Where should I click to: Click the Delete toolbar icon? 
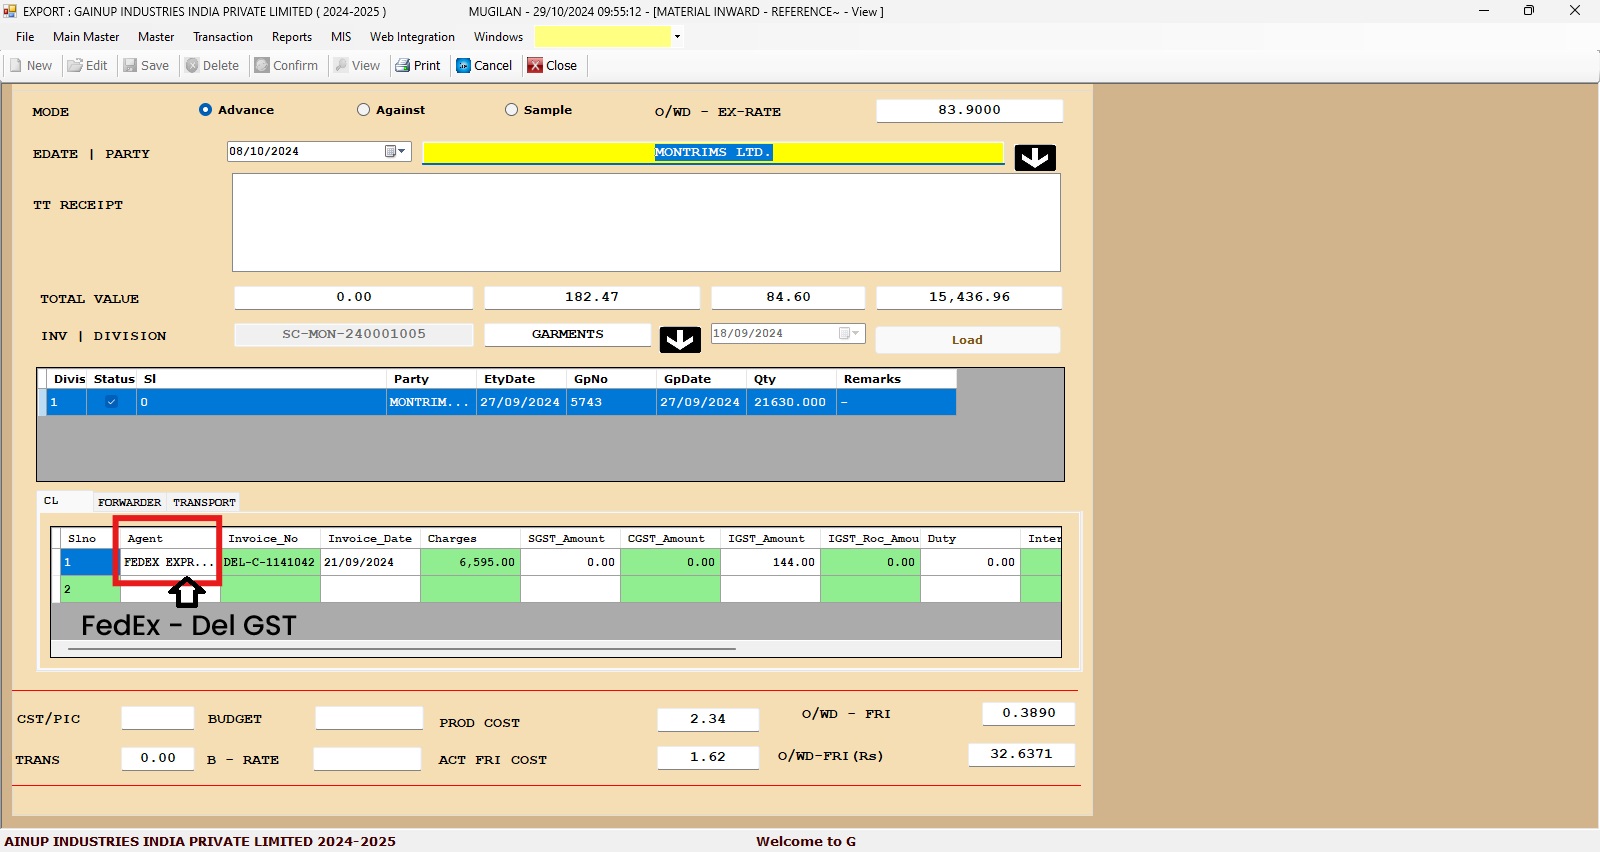pyautogui.click(x=193, y=66)
